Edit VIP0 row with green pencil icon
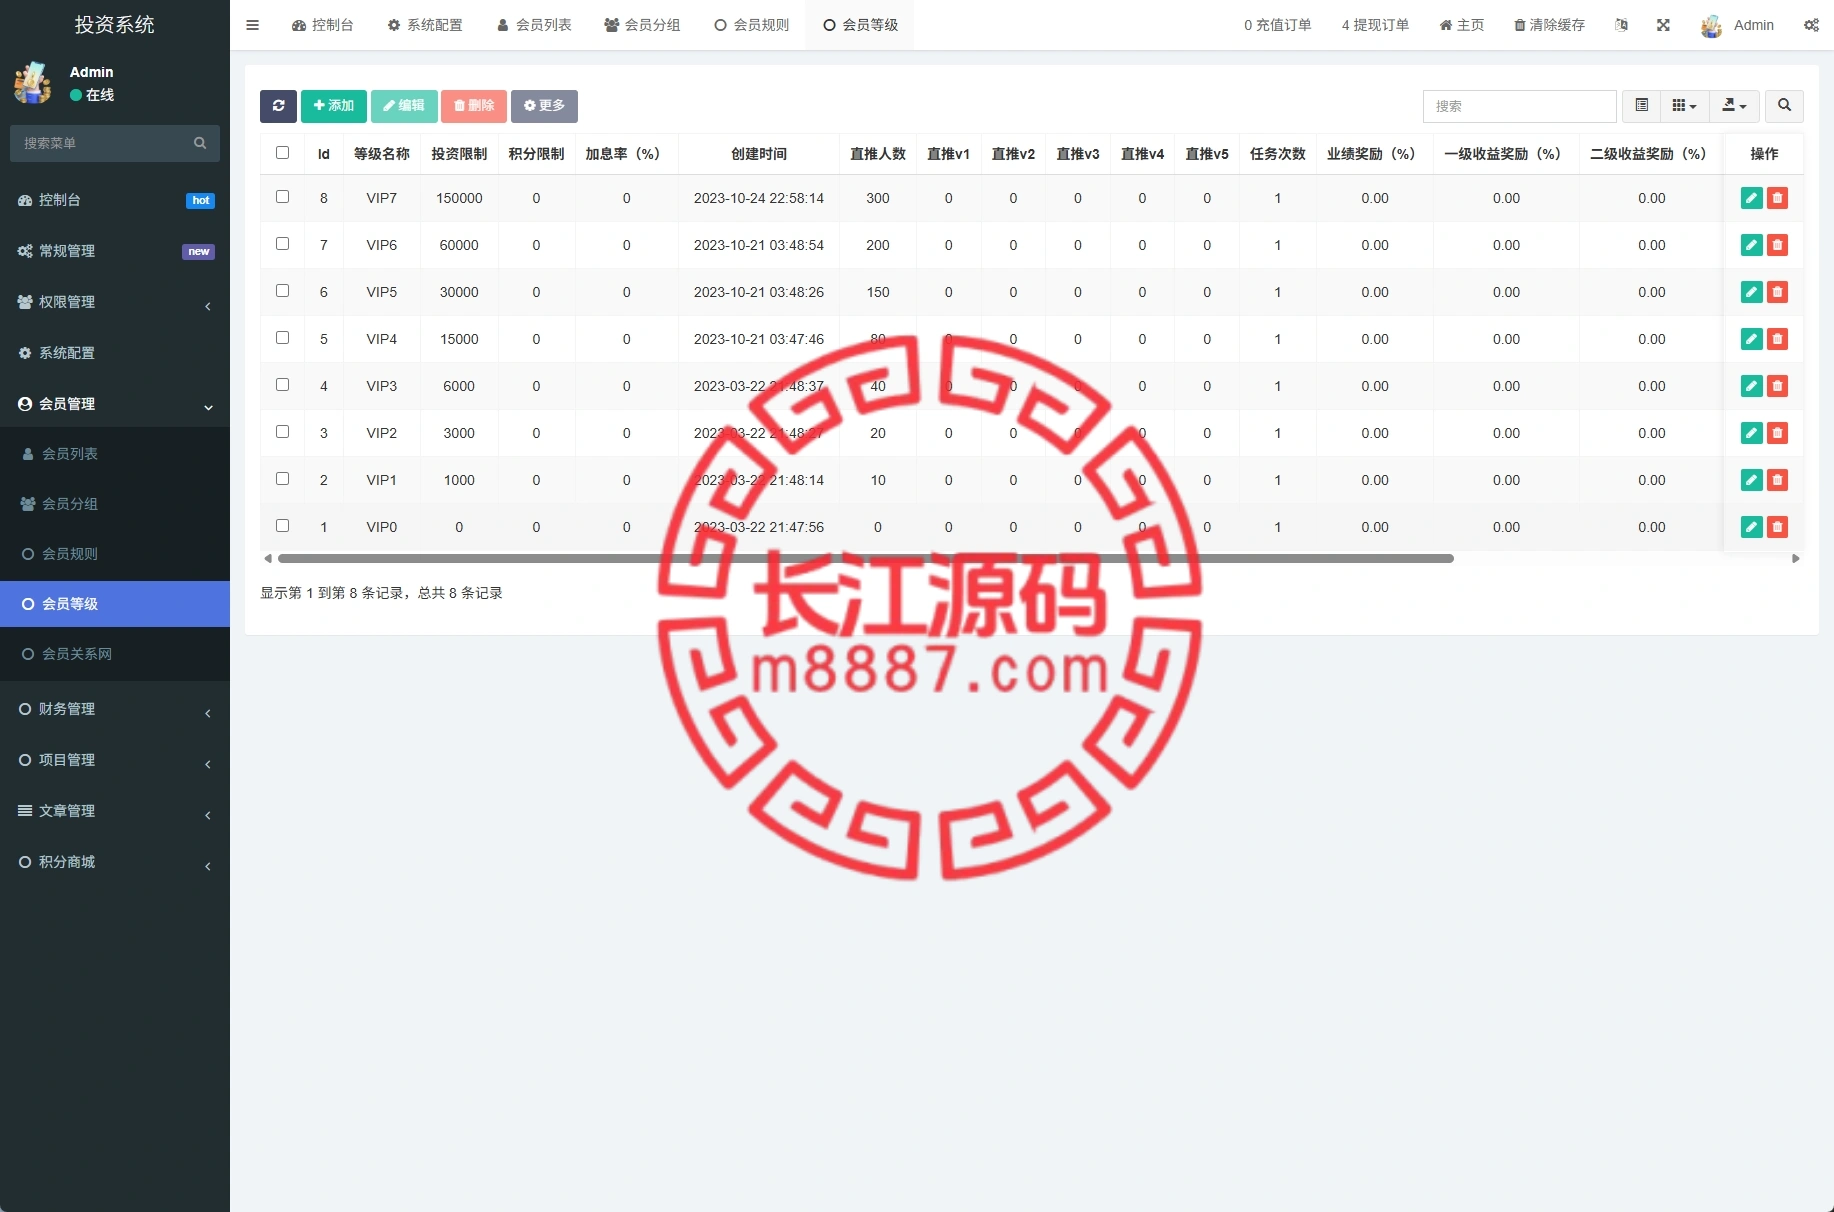Screen dimensions: 1834x1212 pos(1751,527)
